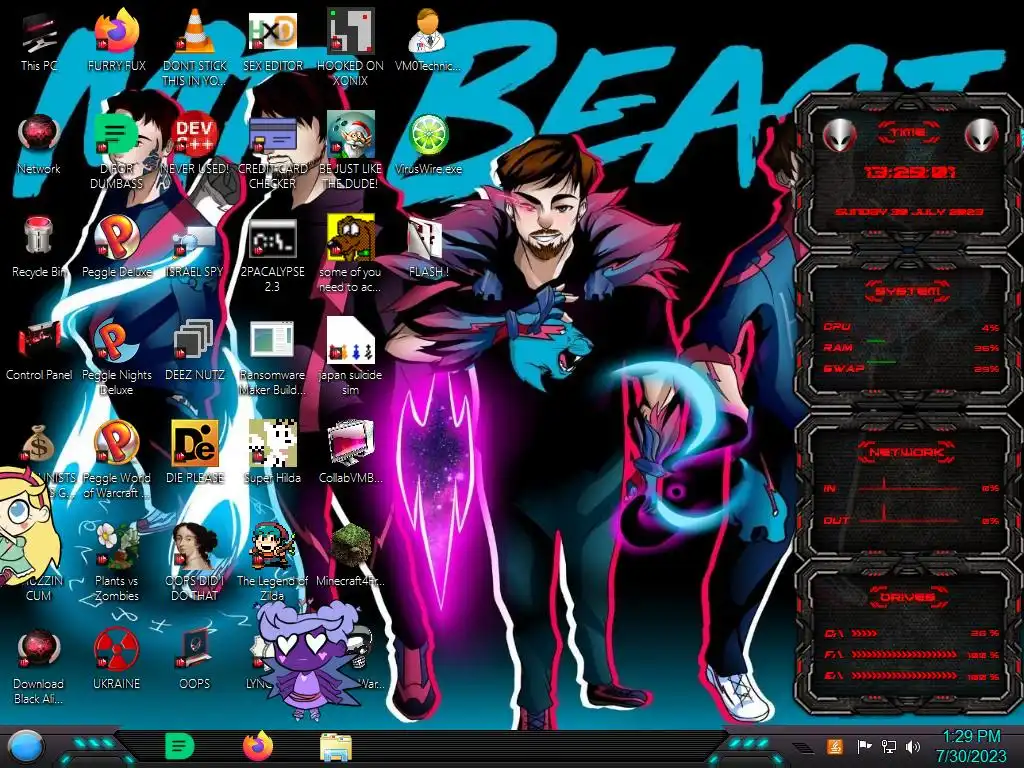Open the HxD hex editor desktop shortcut
Viewport: 1024px width, 768px height.
(272, 40)
